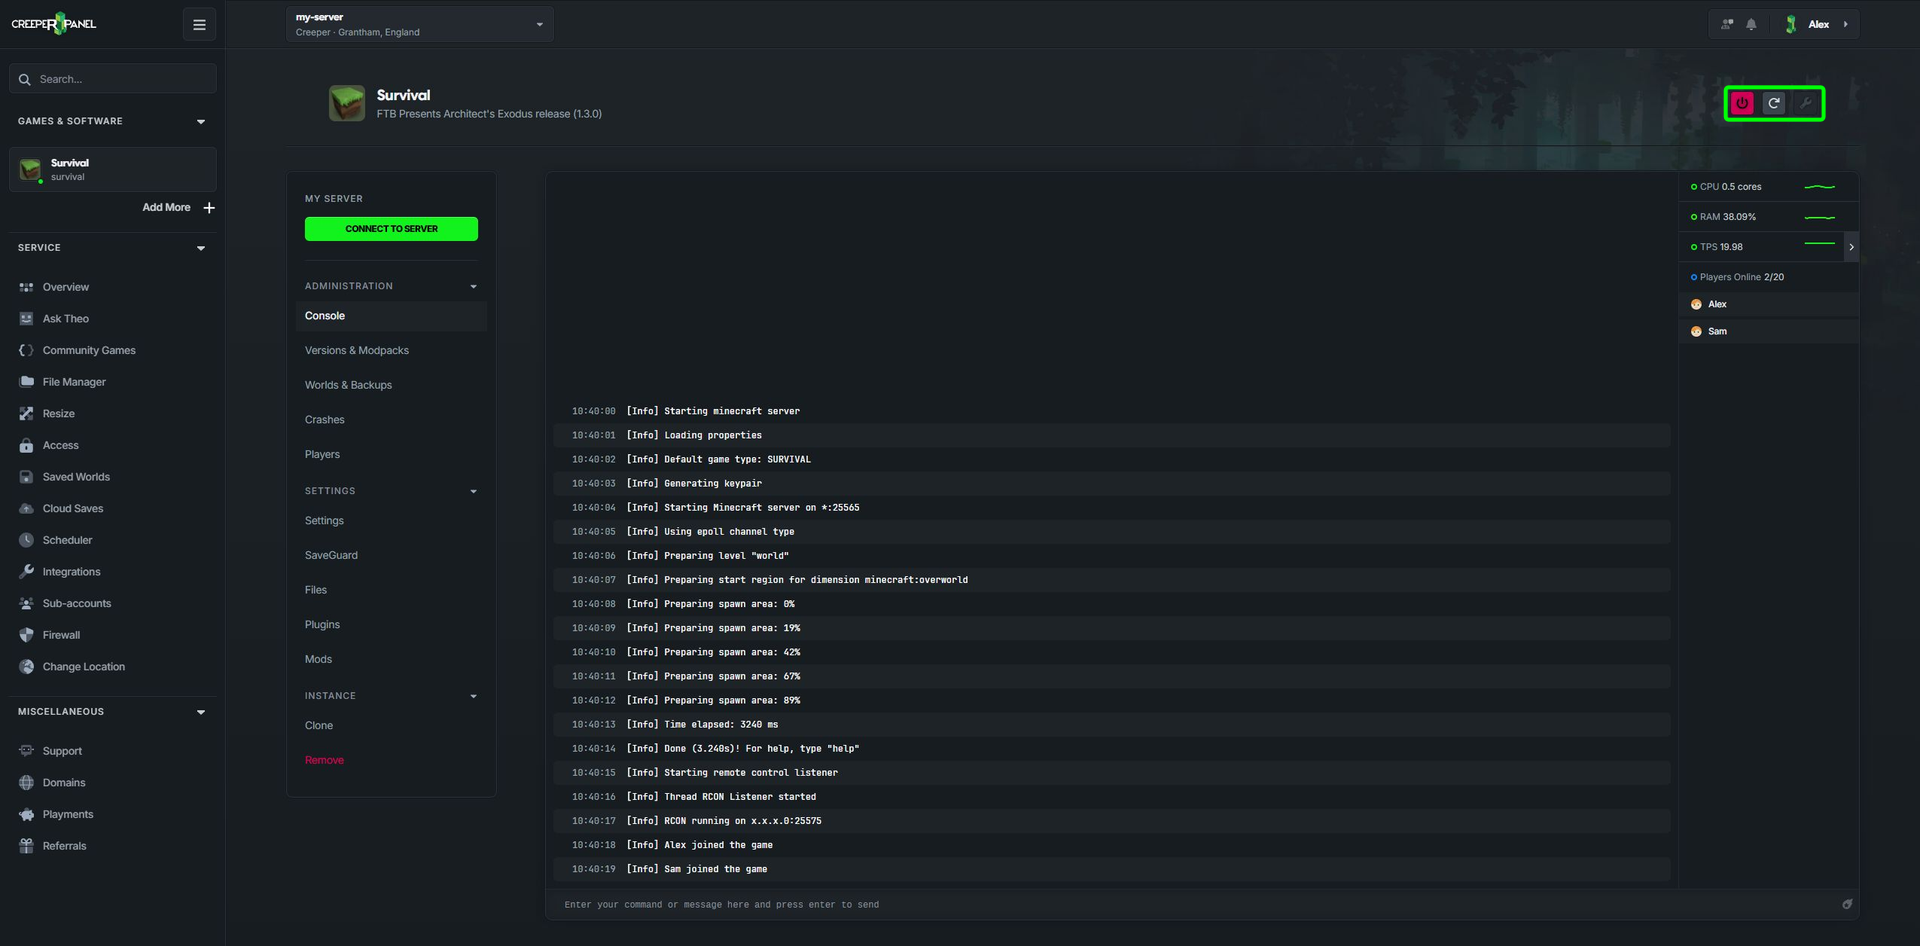
Task: Click Connect to Server button
Action: click(391, 229)
